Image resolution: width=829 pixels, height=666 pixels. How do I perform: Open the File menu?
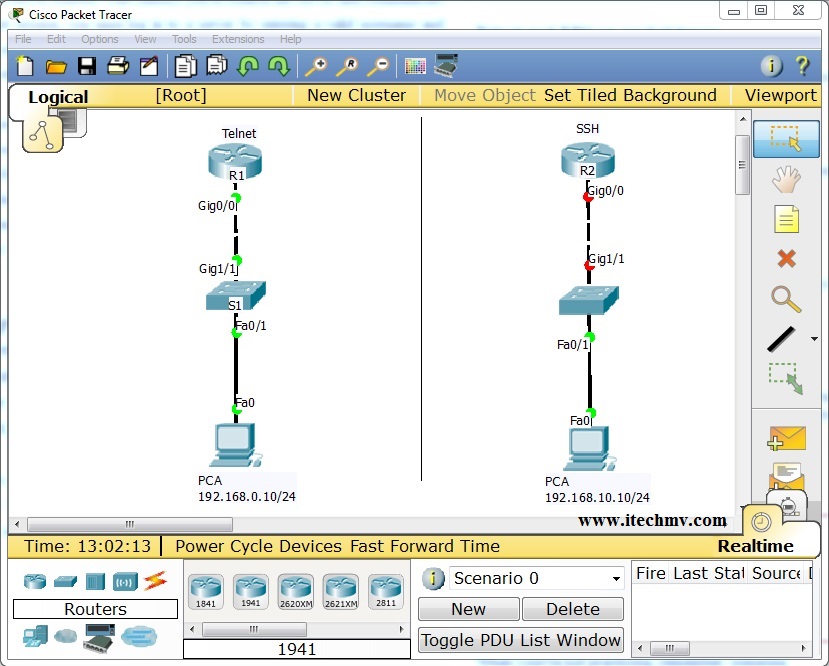[23, 39]
